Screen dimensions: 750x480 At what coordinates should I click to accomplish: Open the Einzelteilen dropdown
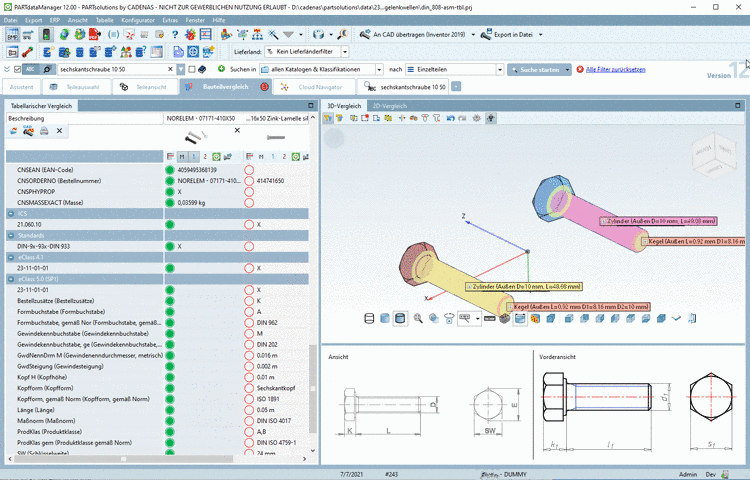pyautogui.click(x=500, y=69)
